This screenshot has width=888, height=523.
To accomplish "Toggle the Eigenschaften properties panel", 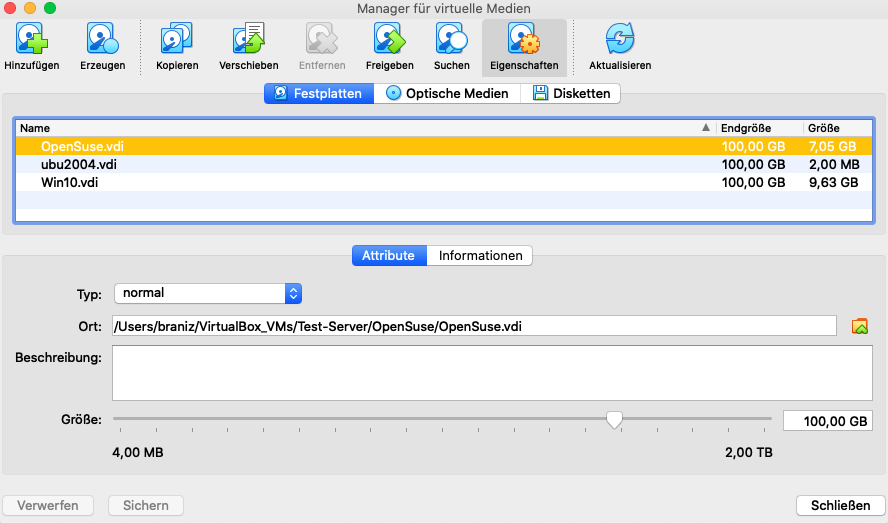I will click(x=524, y=40).
